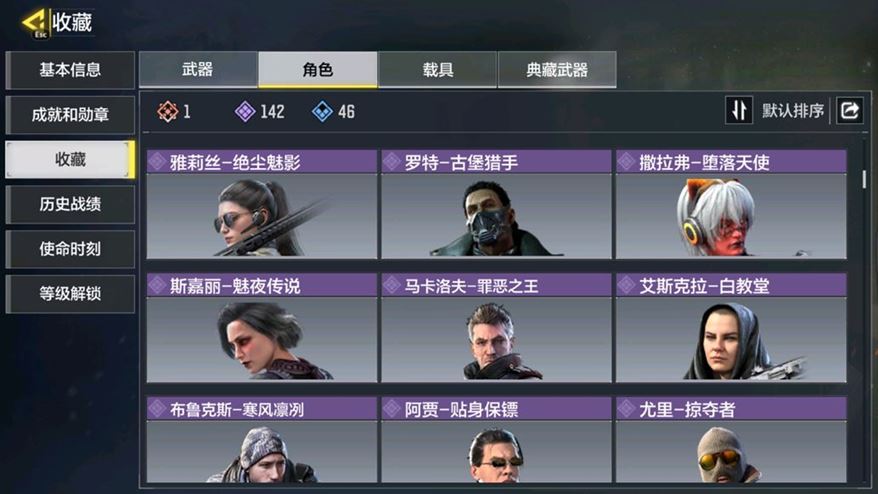
Task: Click the share export icon
Action: tap(849, 110)
